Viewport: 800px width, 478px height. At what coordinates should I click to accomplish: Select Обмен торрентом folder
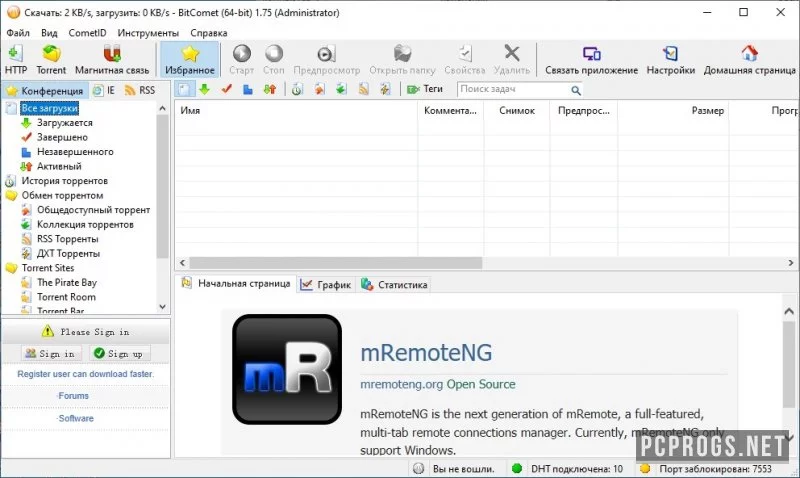coord(62,195)
